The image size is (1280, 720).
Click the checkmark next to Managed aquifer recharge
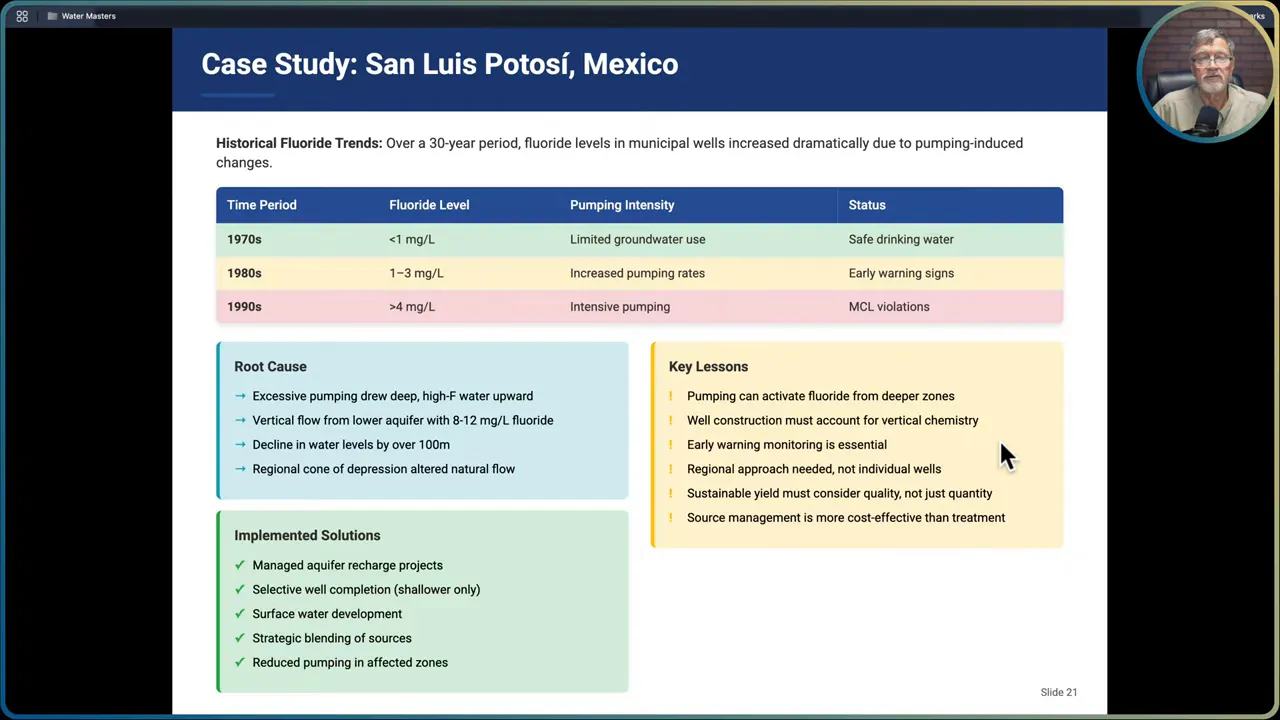(240, 565)
